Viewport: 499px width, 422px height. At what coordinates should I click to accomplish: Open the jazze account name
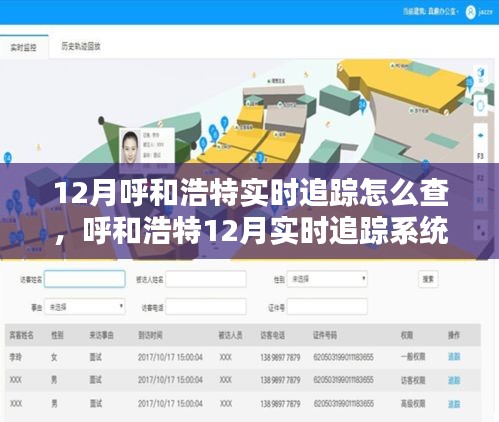pyautogui.click(x=486, y=12)
